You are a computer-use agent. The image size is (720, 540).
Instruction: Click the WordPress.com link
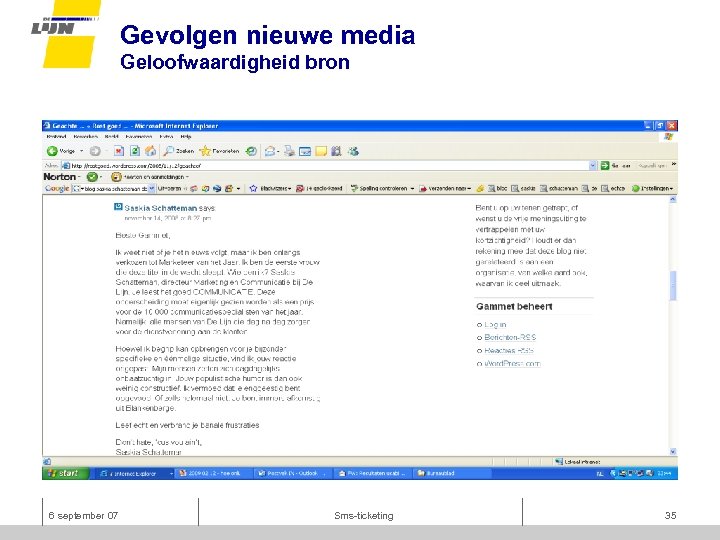coord(512,363)
